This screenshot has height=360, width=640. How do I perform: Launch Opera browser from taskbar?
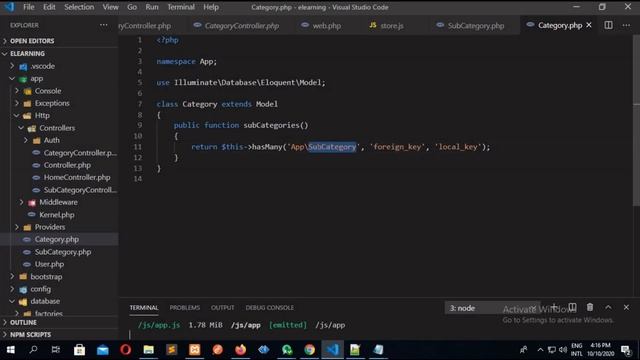pyautogui.click(x=125, y=350)
